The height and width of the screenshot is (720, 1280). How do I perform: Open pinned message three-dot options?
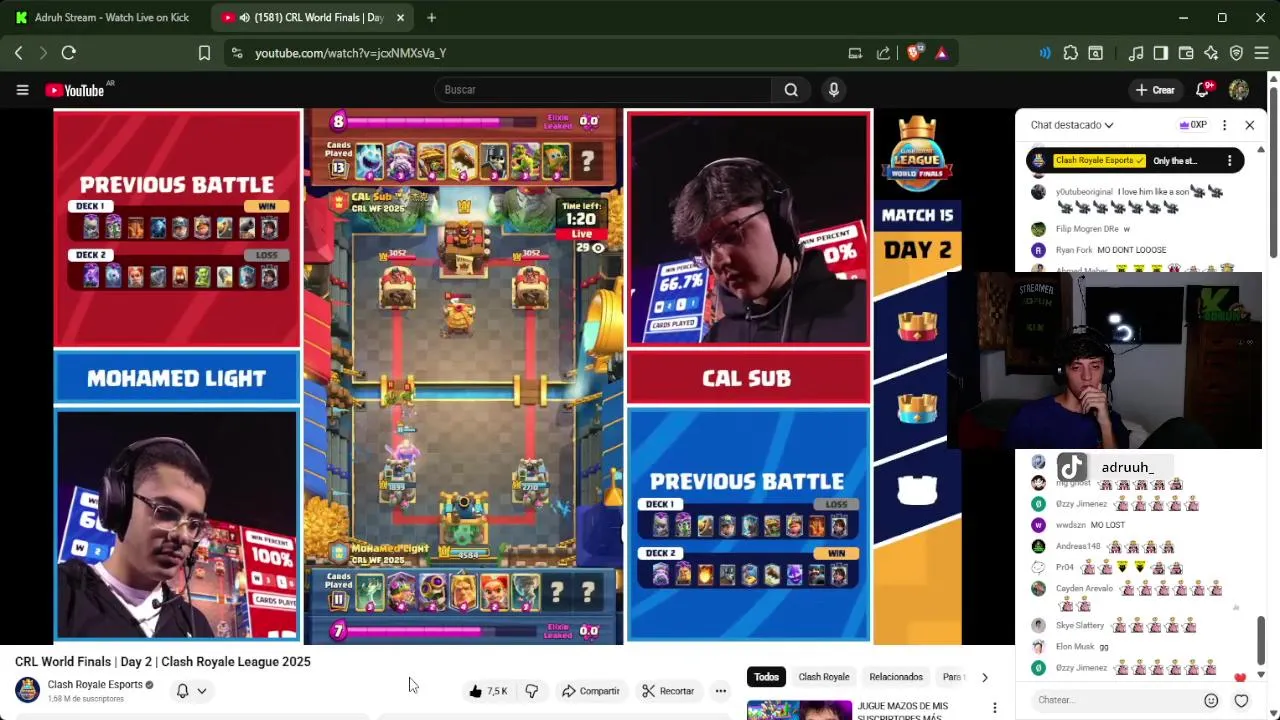tap(1229, 160)
